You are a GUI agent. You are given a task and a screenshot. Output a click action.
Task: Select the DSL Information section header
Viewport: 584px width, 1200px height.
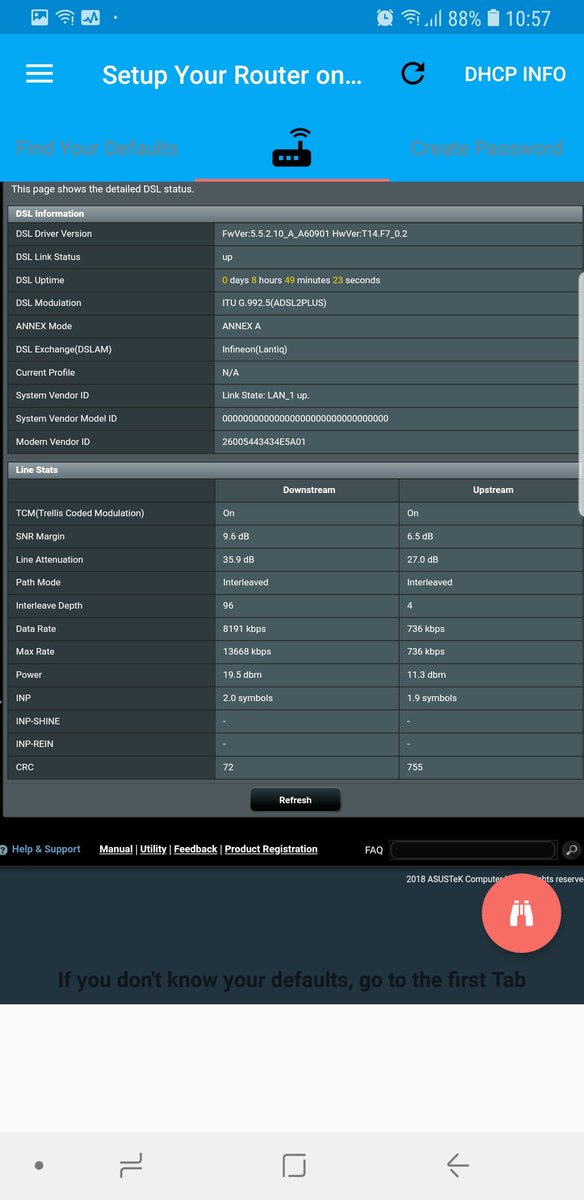pos(295,213)
